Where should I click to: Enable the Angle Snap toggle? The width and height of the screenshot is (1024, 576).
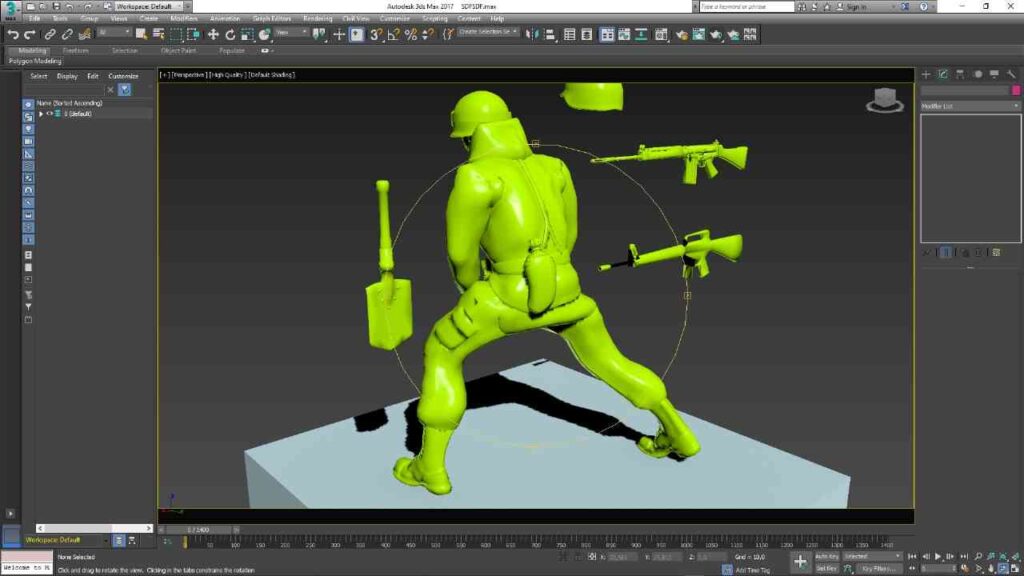[x=394, y=35]
